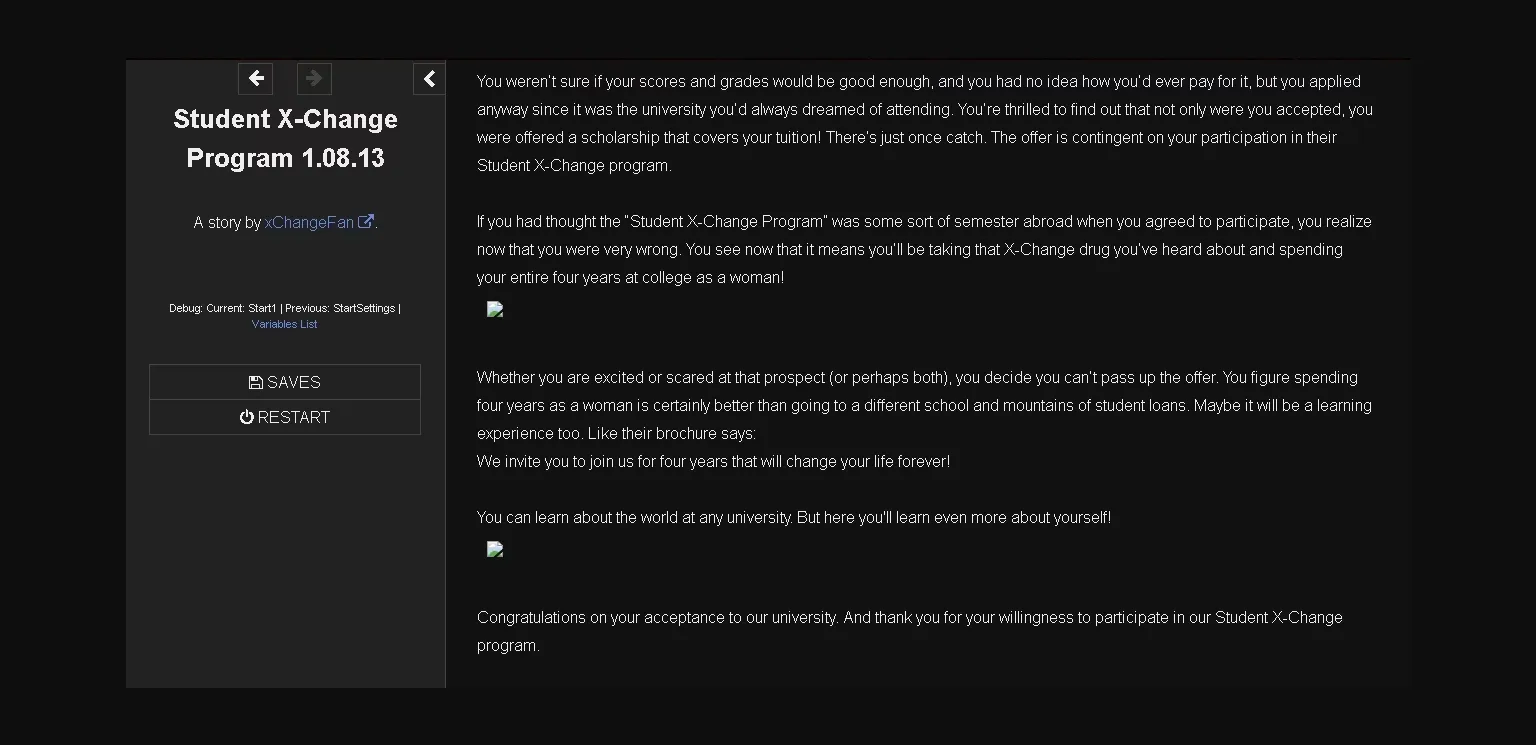The height and width of the screenshot is (745, 1536).
Task: Click the second broken image placeholder near bottom
Action: coord(494,549)
